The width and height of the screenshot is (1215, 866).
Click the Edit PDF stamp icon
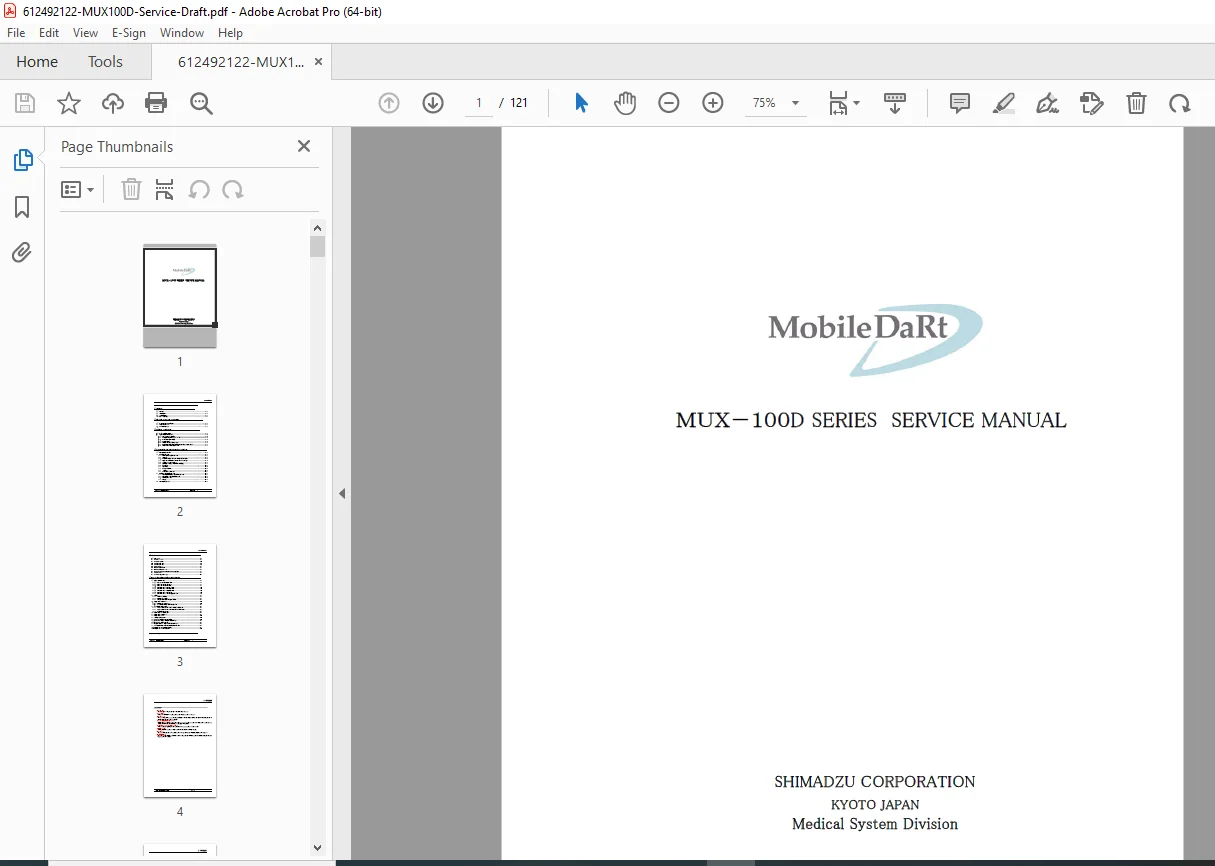pyautogui.click(x=1092, y=103)
